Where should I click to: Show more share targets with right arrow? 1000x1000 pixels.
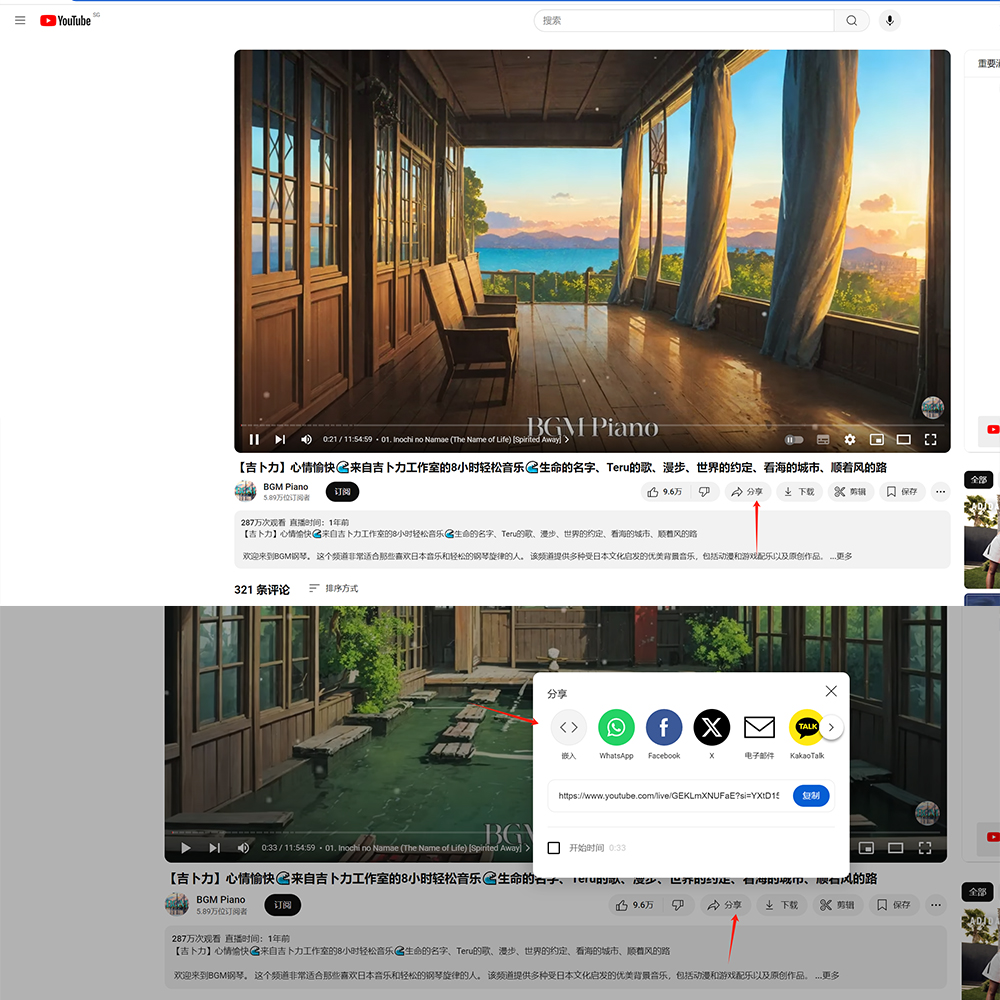coord(831,727)
